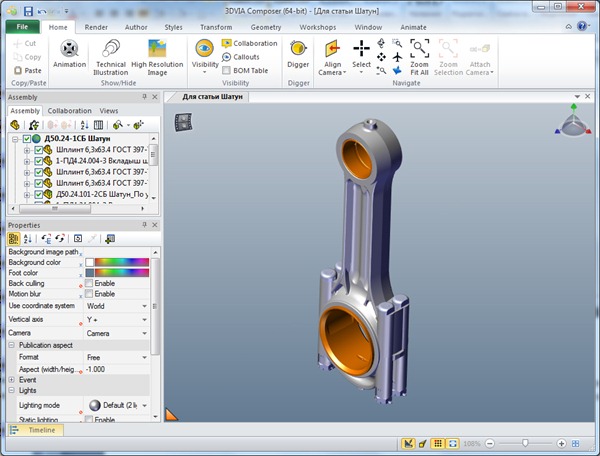The width and height of the screenshot is (600, 456).
Task: Uncheck the Д50.24-1СБ Шатун root checkbox
Action: point(27,138)
